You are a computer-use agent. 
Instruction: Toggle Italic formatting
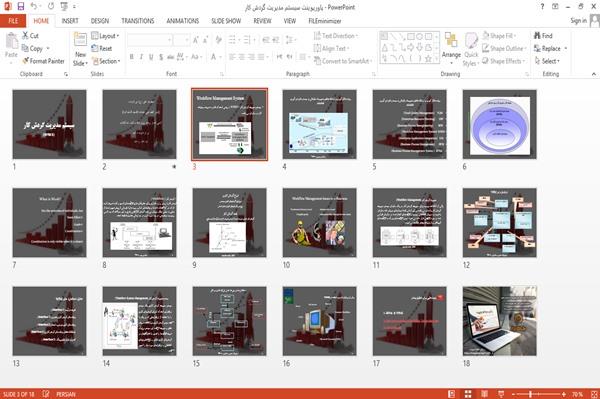coord(141,57)
